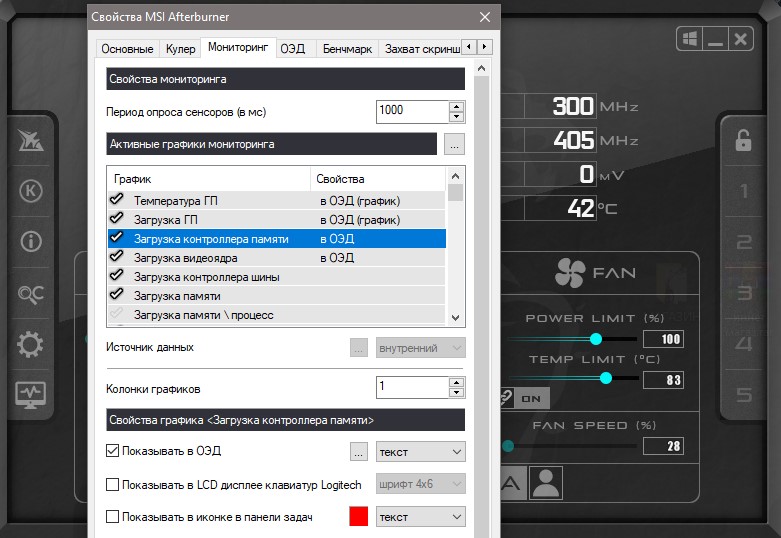Launch OC Scanner from sidebar icon

click(31, 294)
